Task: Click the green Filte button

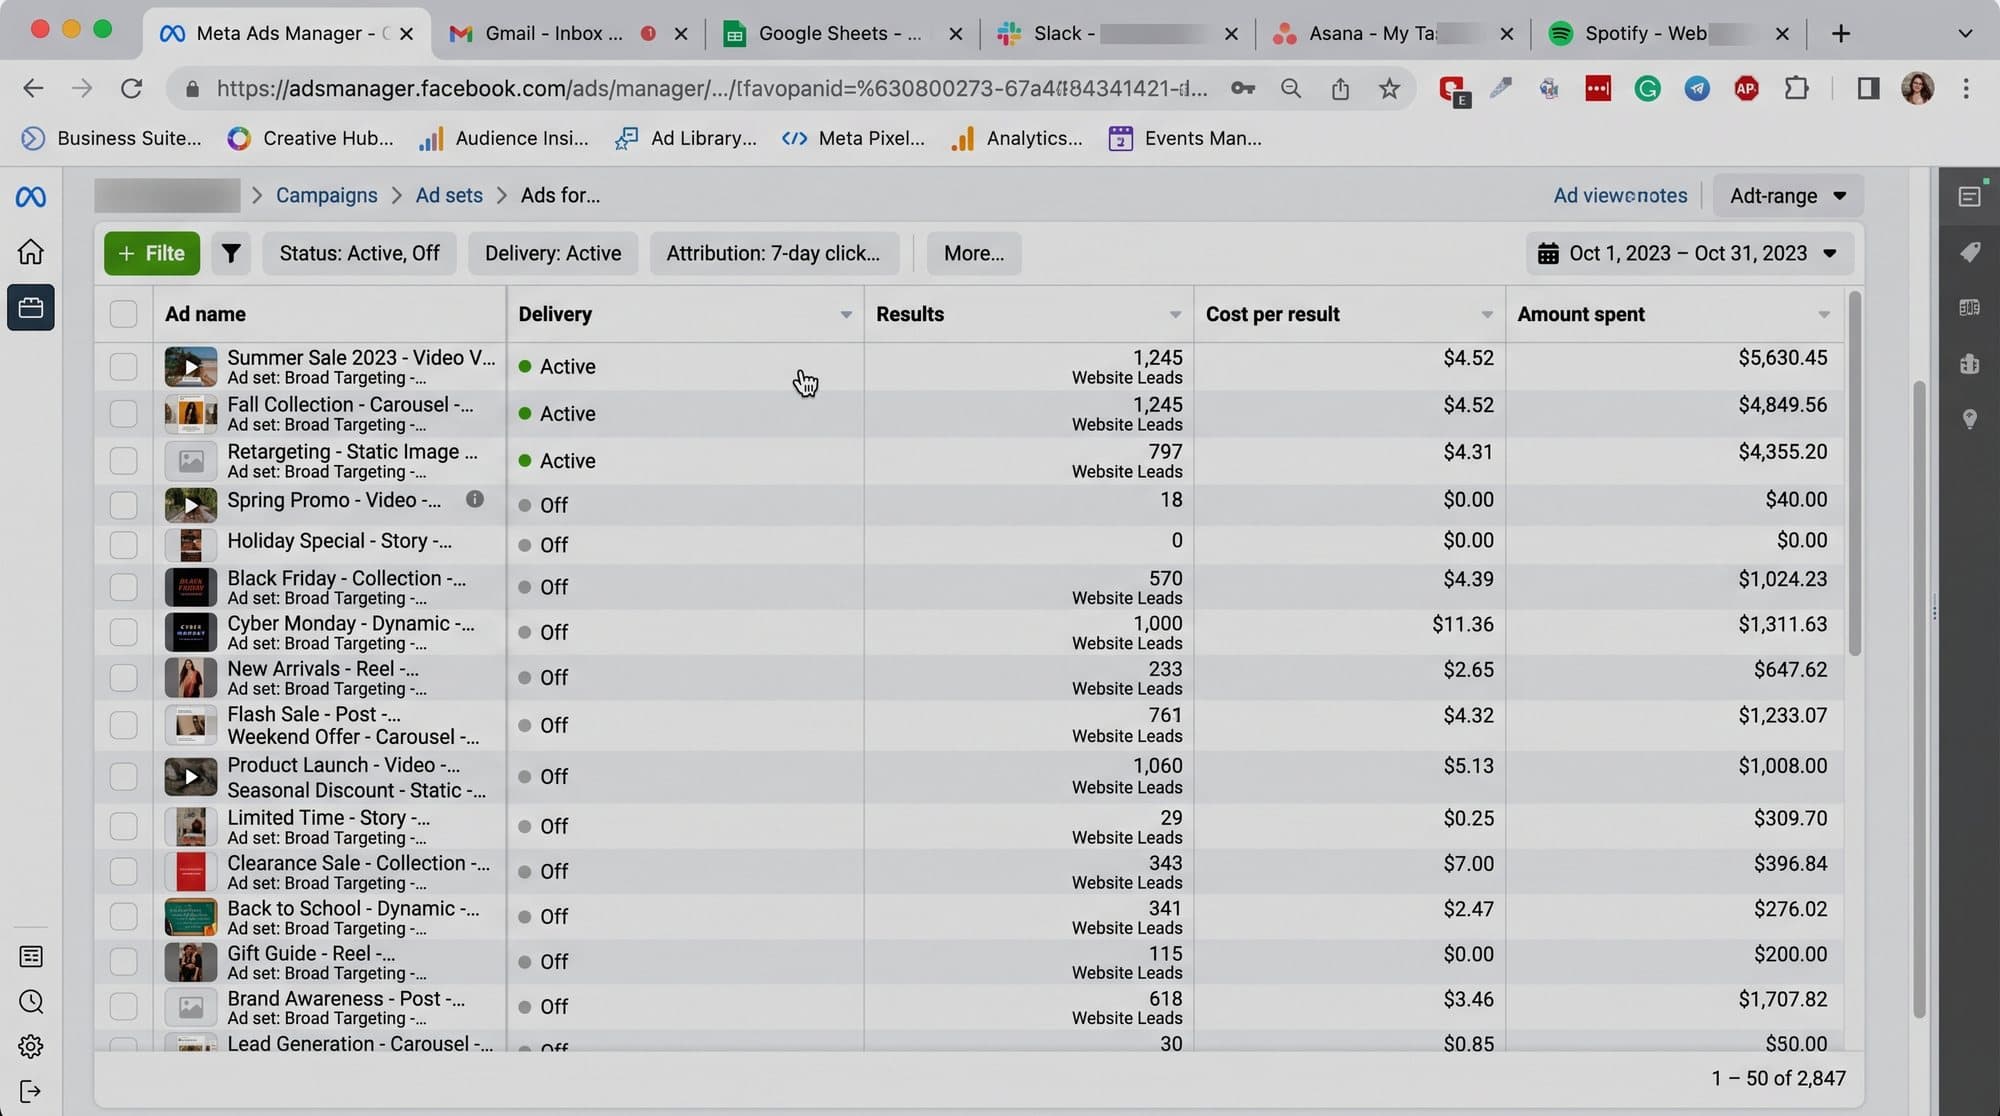Action: (x=152, y=254)
